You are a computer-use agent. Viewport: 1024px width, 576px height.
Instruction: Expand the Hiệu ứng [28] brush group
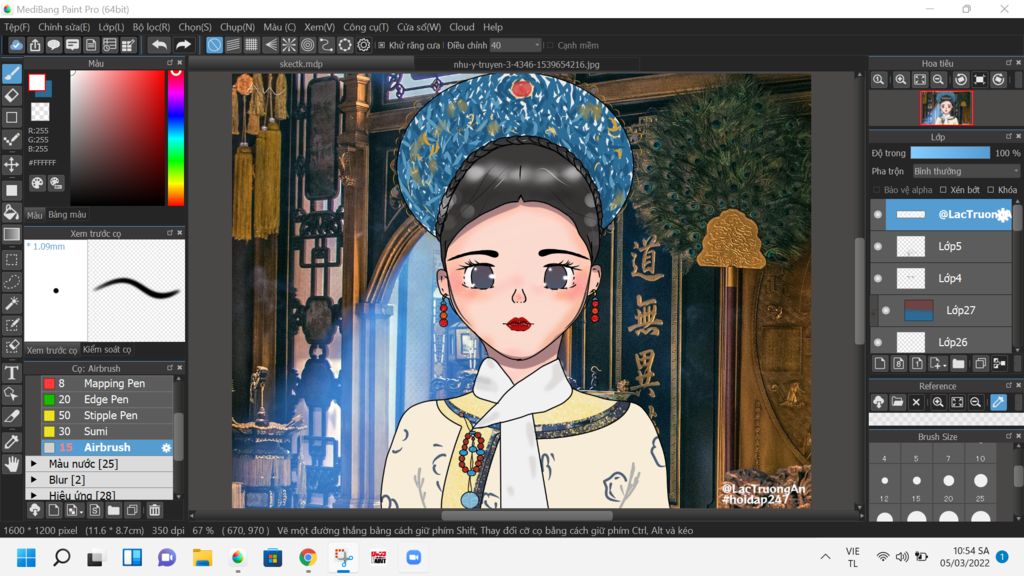pyautogui.click(x=34, y=495)
